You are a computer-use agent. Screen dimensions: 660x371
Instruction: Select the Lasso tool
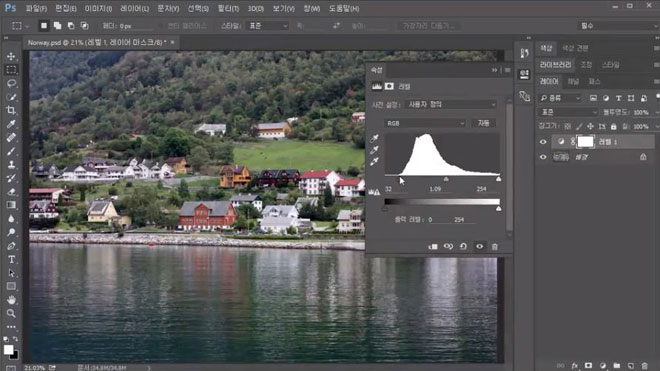(x=11, y=83)
